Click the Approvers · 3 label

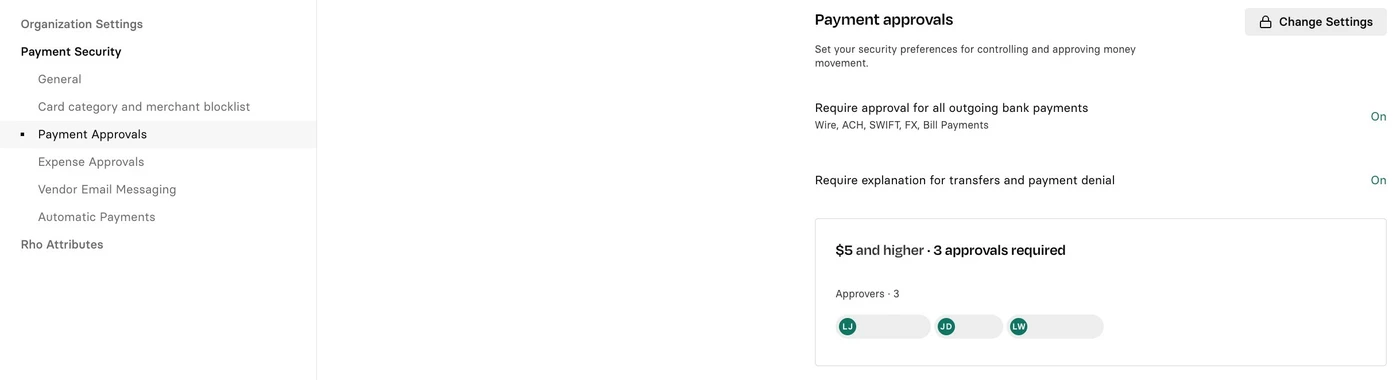click(867, 294)
